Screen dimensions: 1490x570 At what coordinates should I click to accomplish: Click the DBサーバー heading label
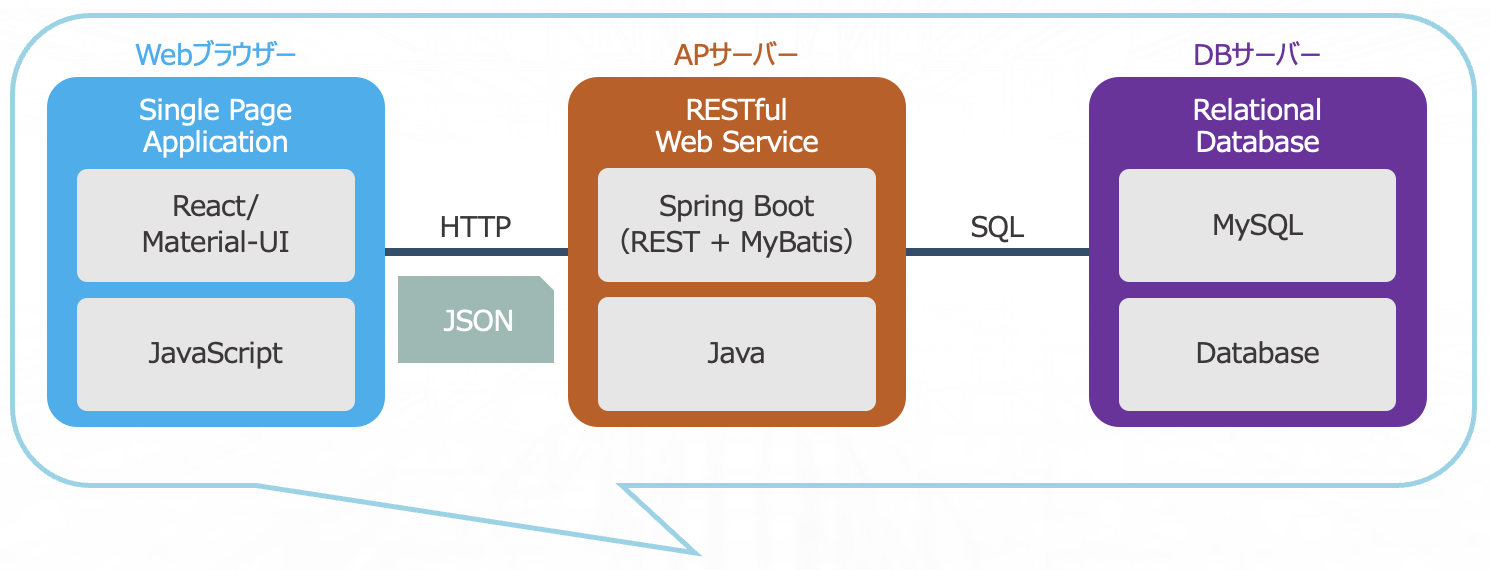click(x=1258, y=54)
